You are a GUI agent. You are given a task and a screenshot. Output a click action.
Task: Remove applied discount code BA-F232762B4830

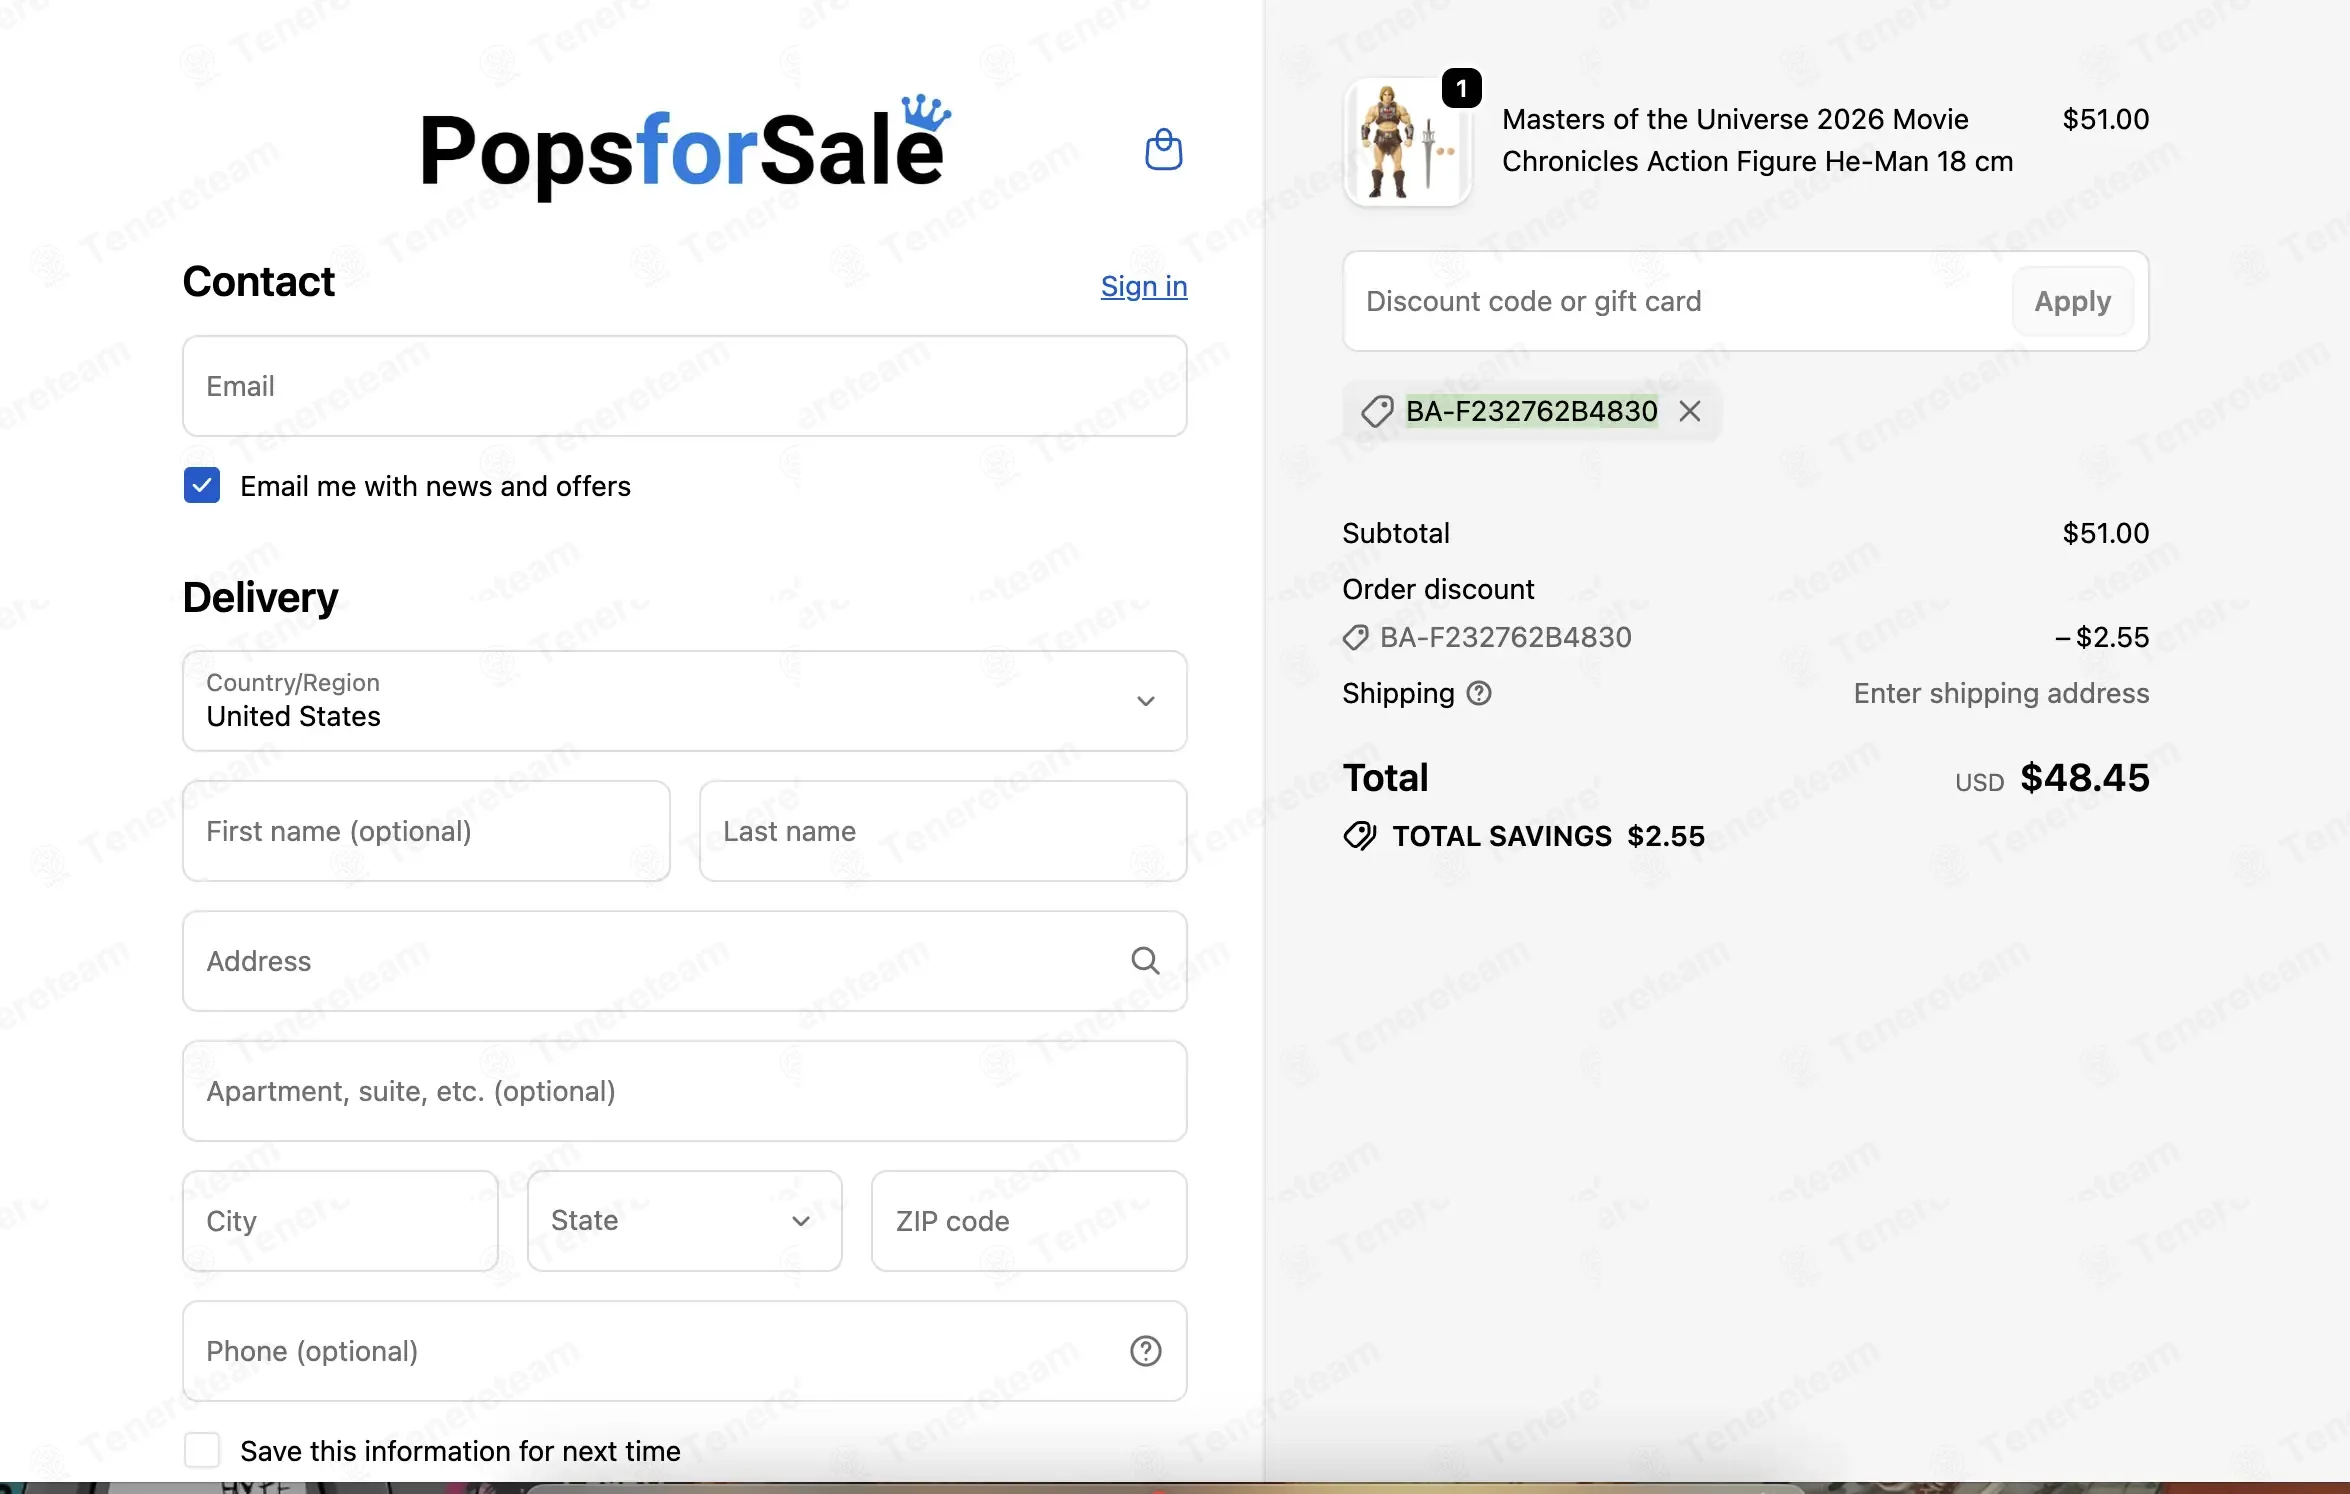tap(1690, 411)
